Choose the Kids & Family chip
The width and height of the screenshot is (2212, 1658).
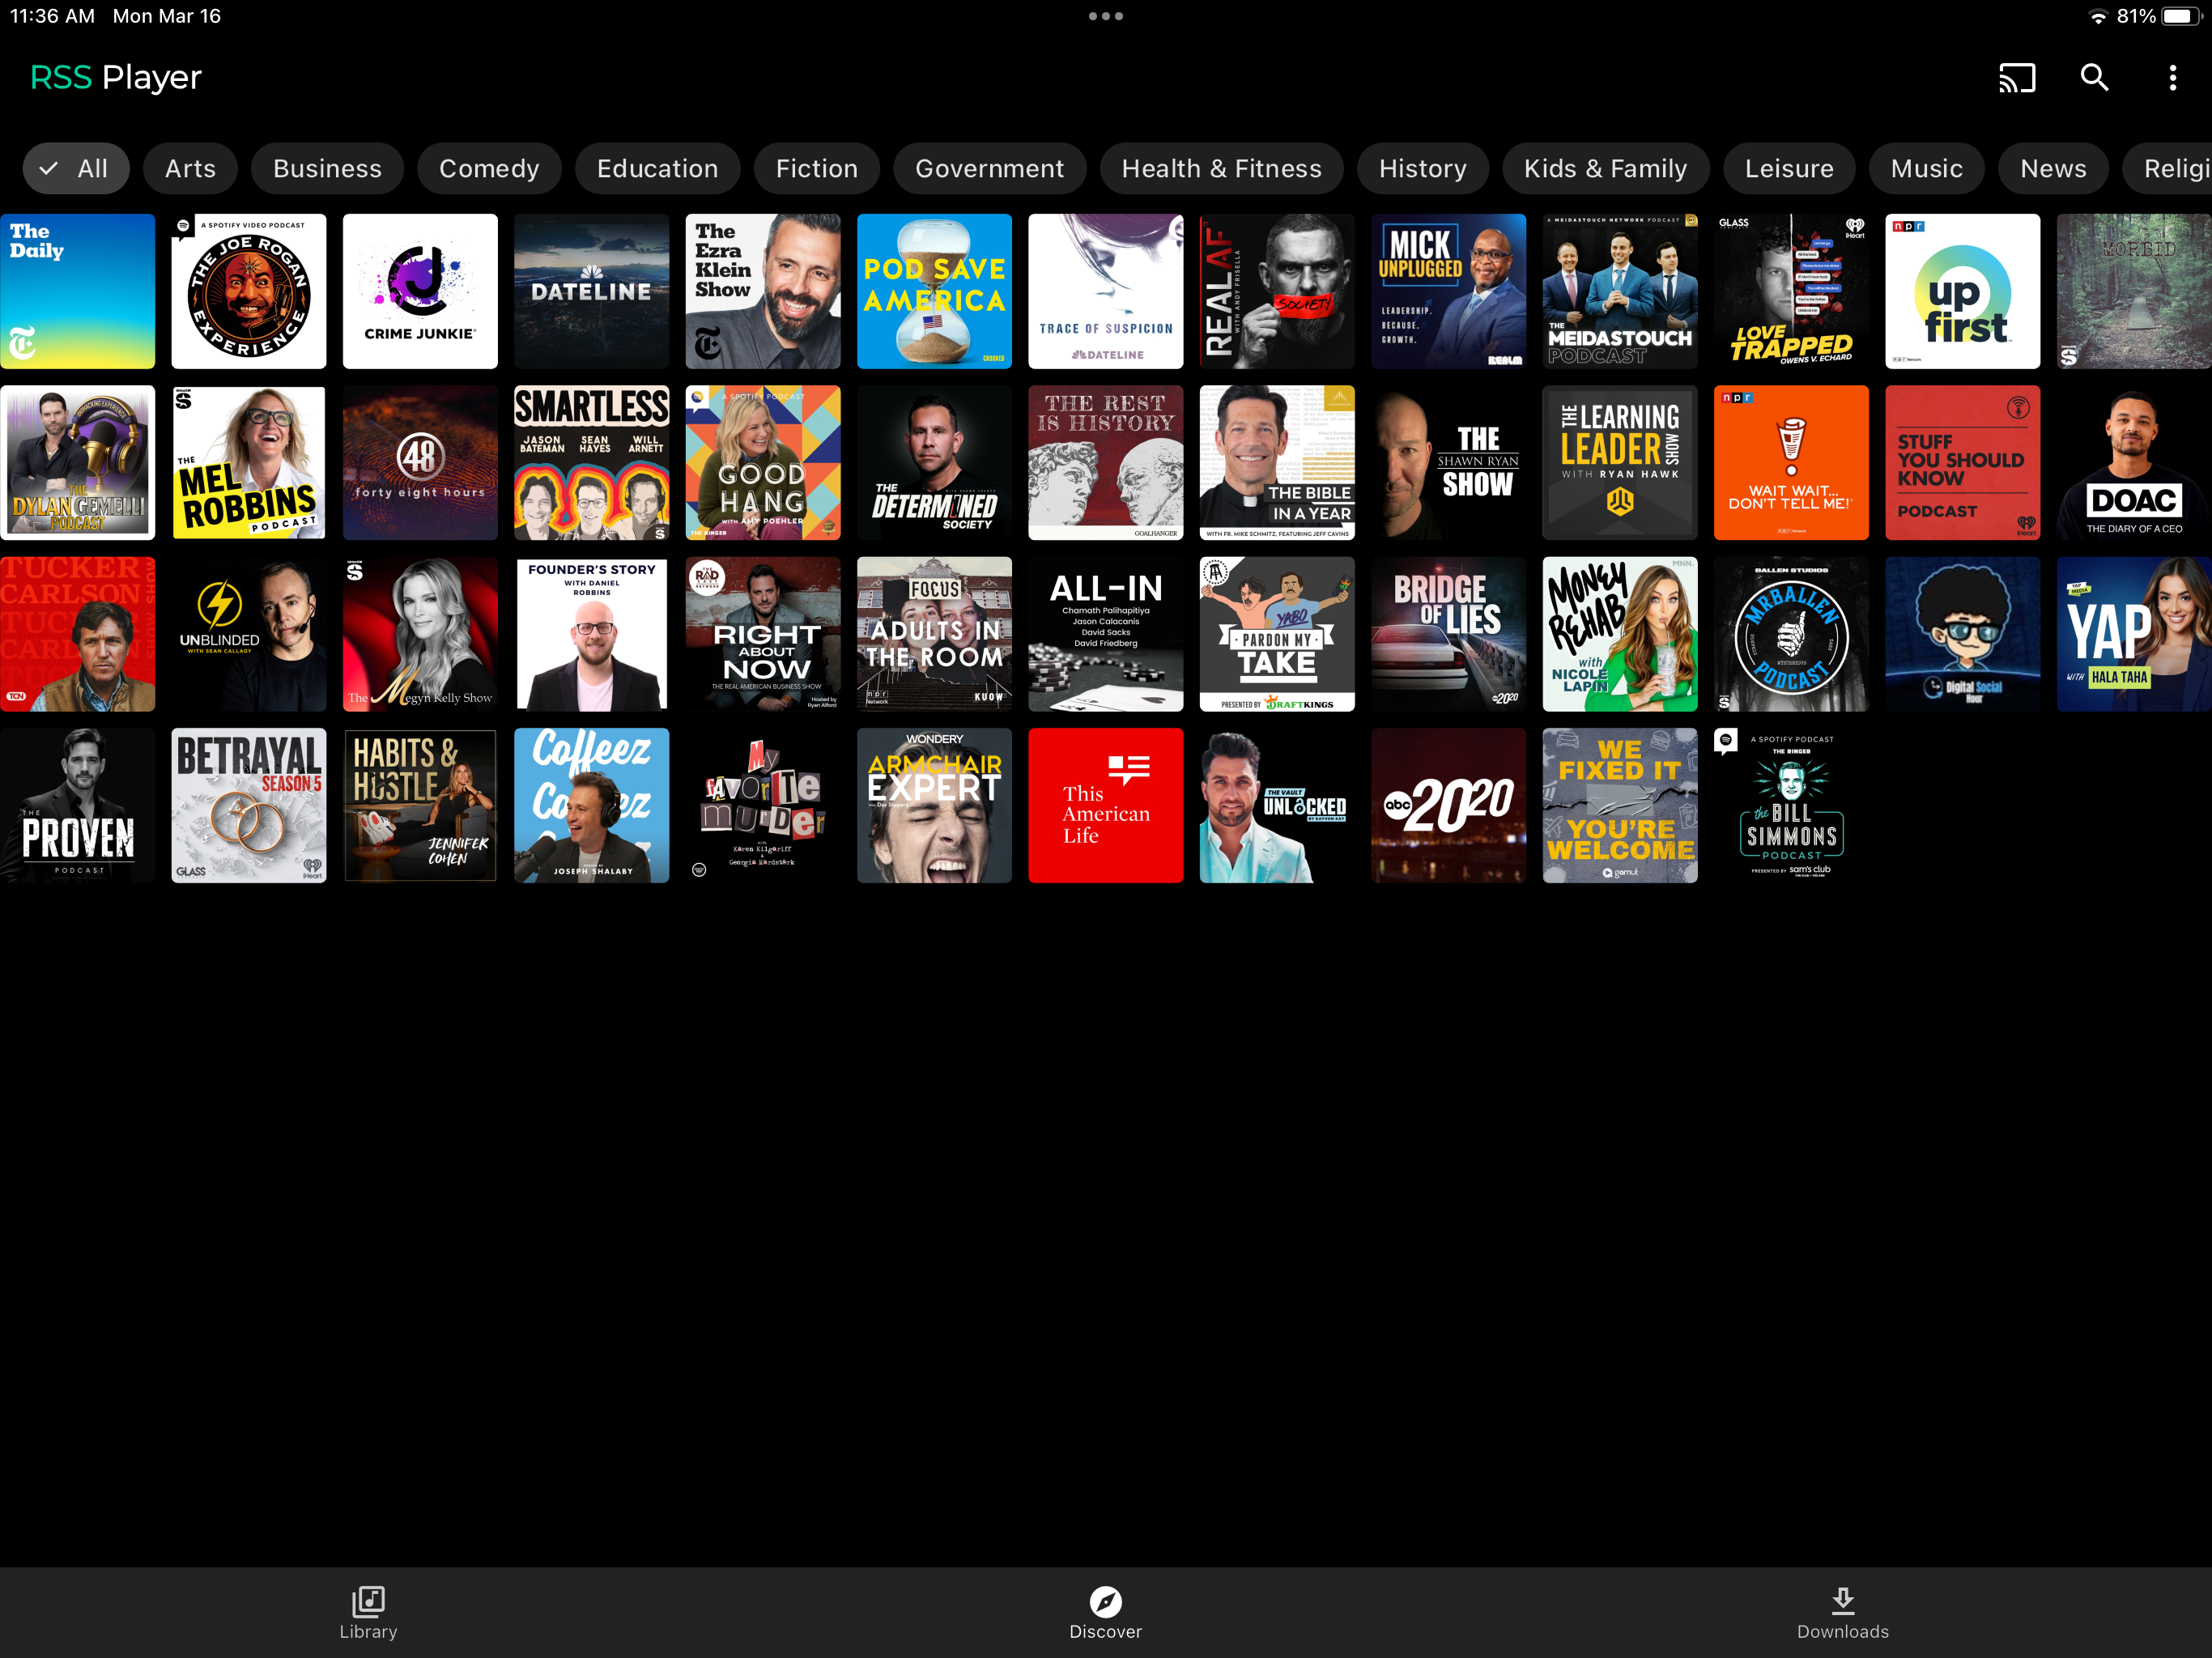1605,168
